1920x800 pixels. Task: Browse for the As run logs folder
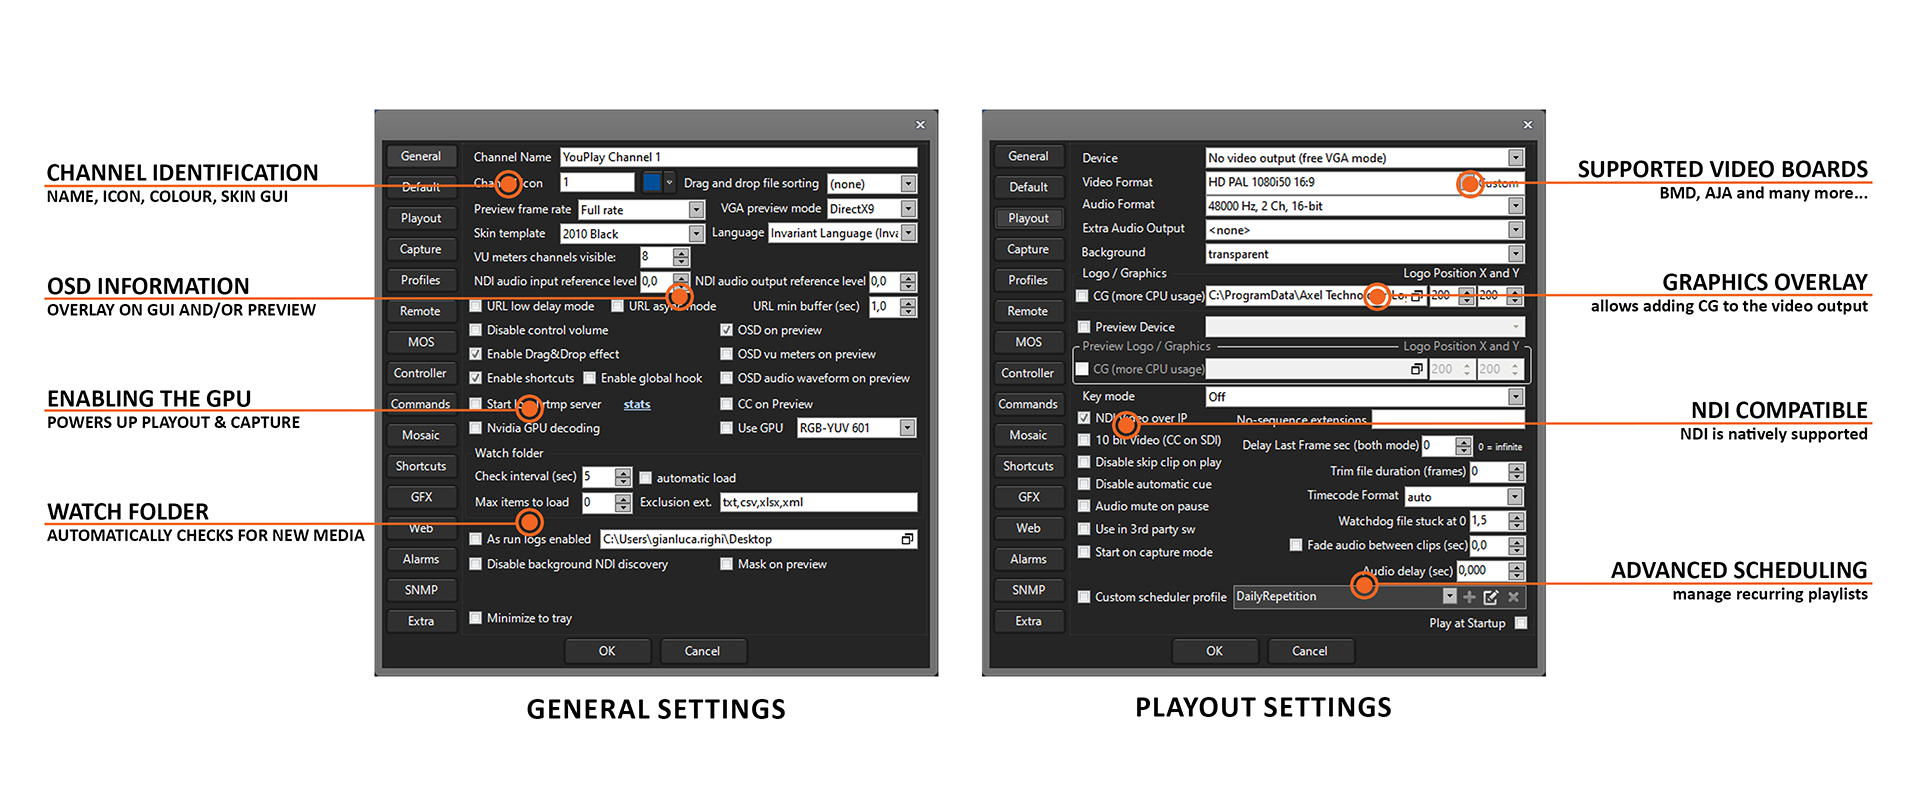(x=907, y=539)
